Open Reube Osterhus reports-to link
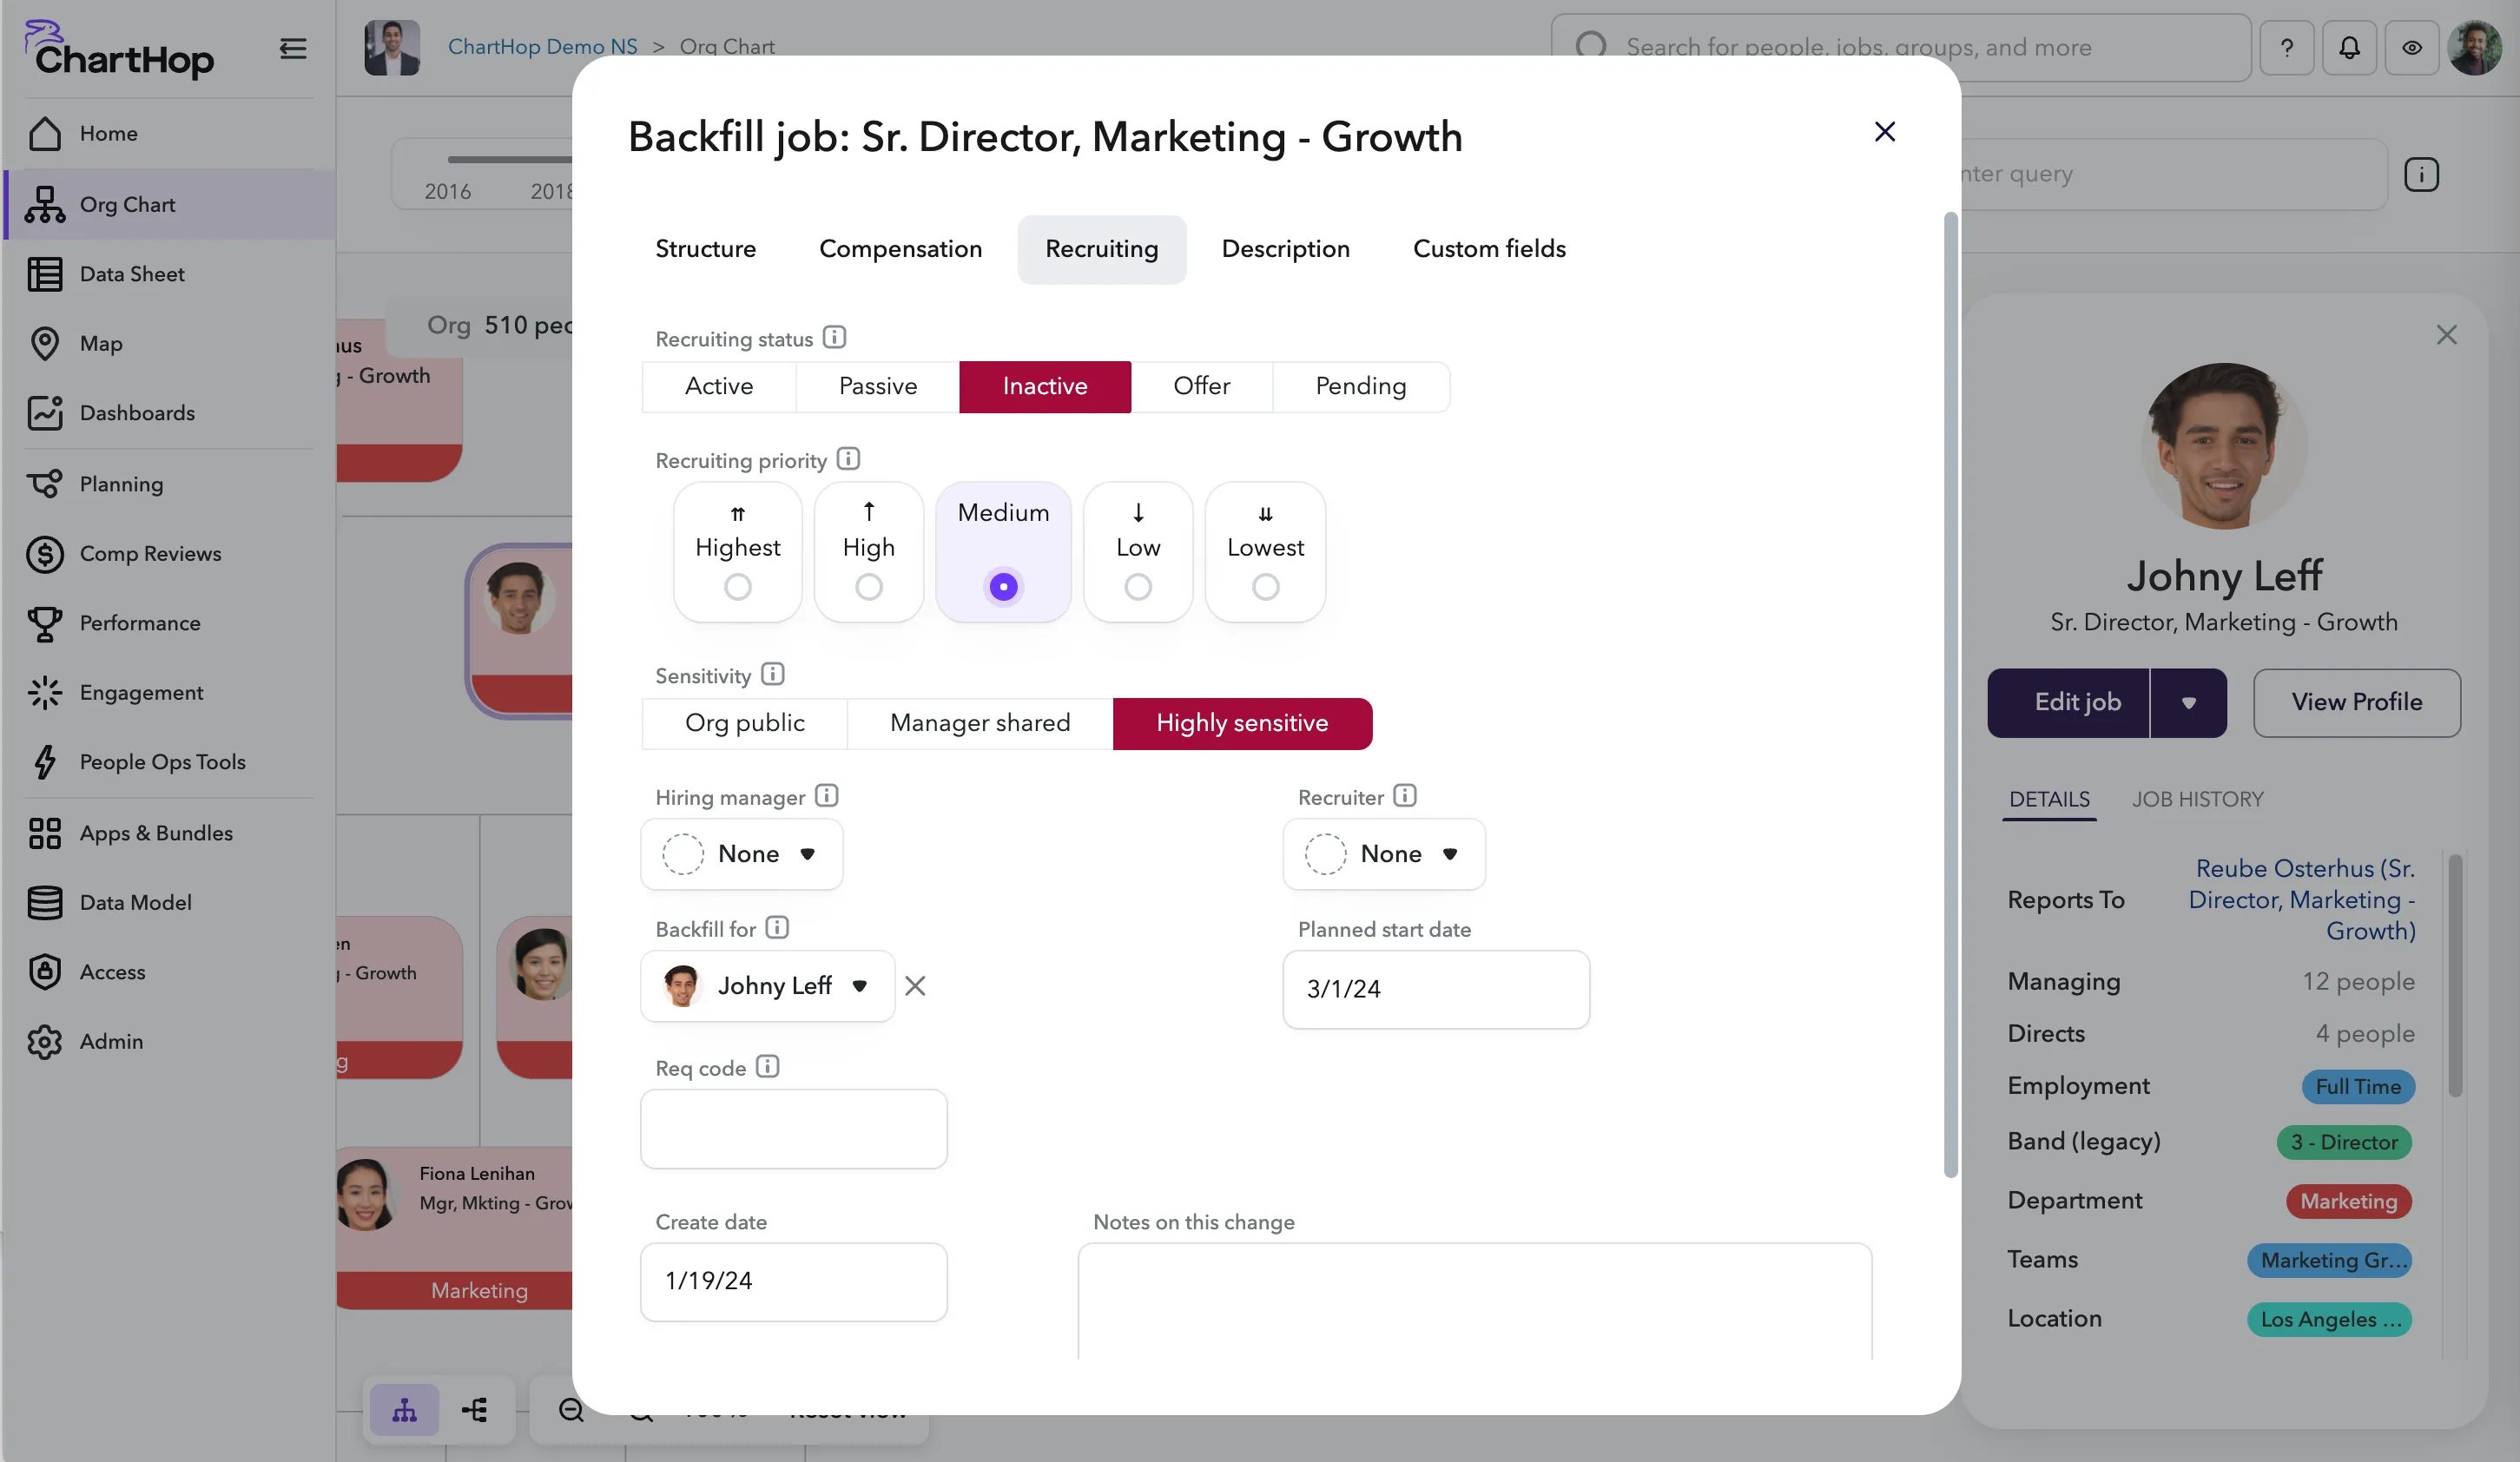 click(x=2301, y=900)
